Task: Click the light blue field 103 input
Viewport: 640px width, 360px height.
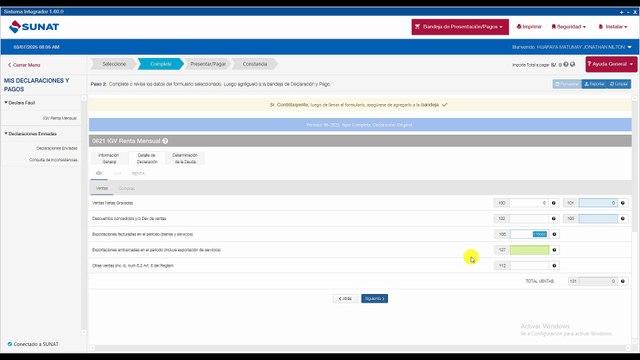Action: pos(598,219)
